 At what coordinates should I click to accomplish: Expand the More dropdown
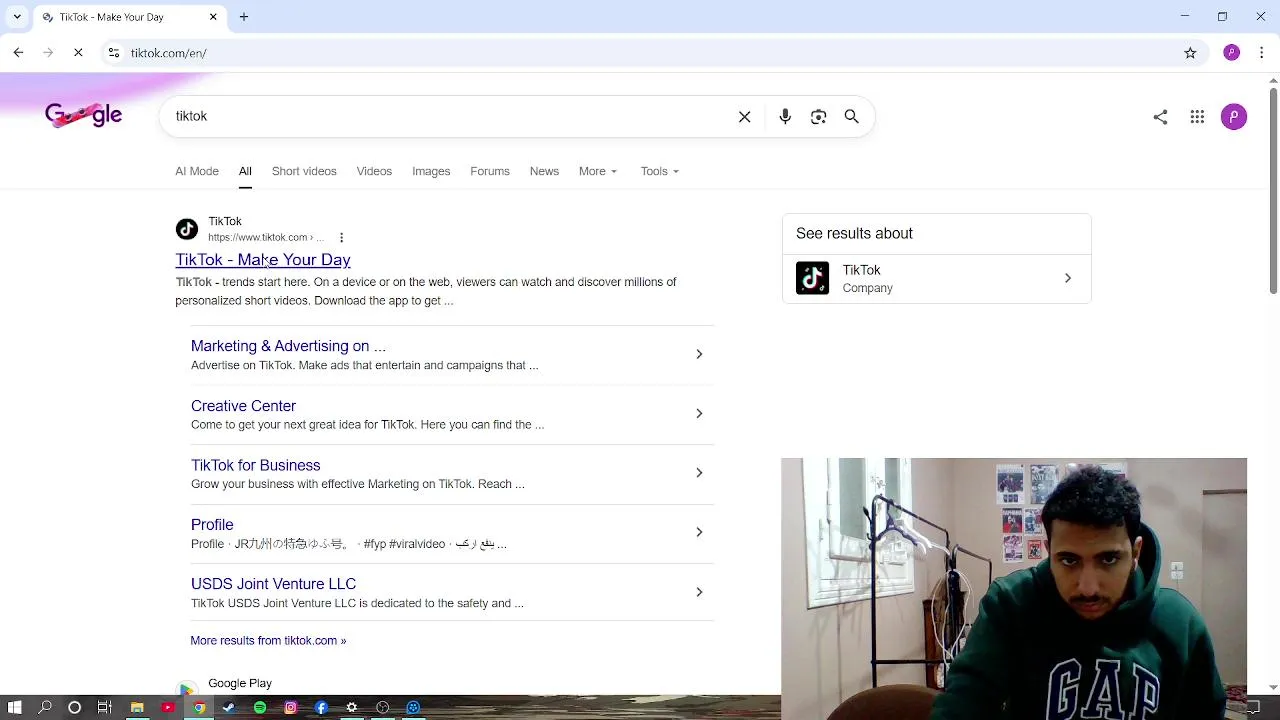598,171
